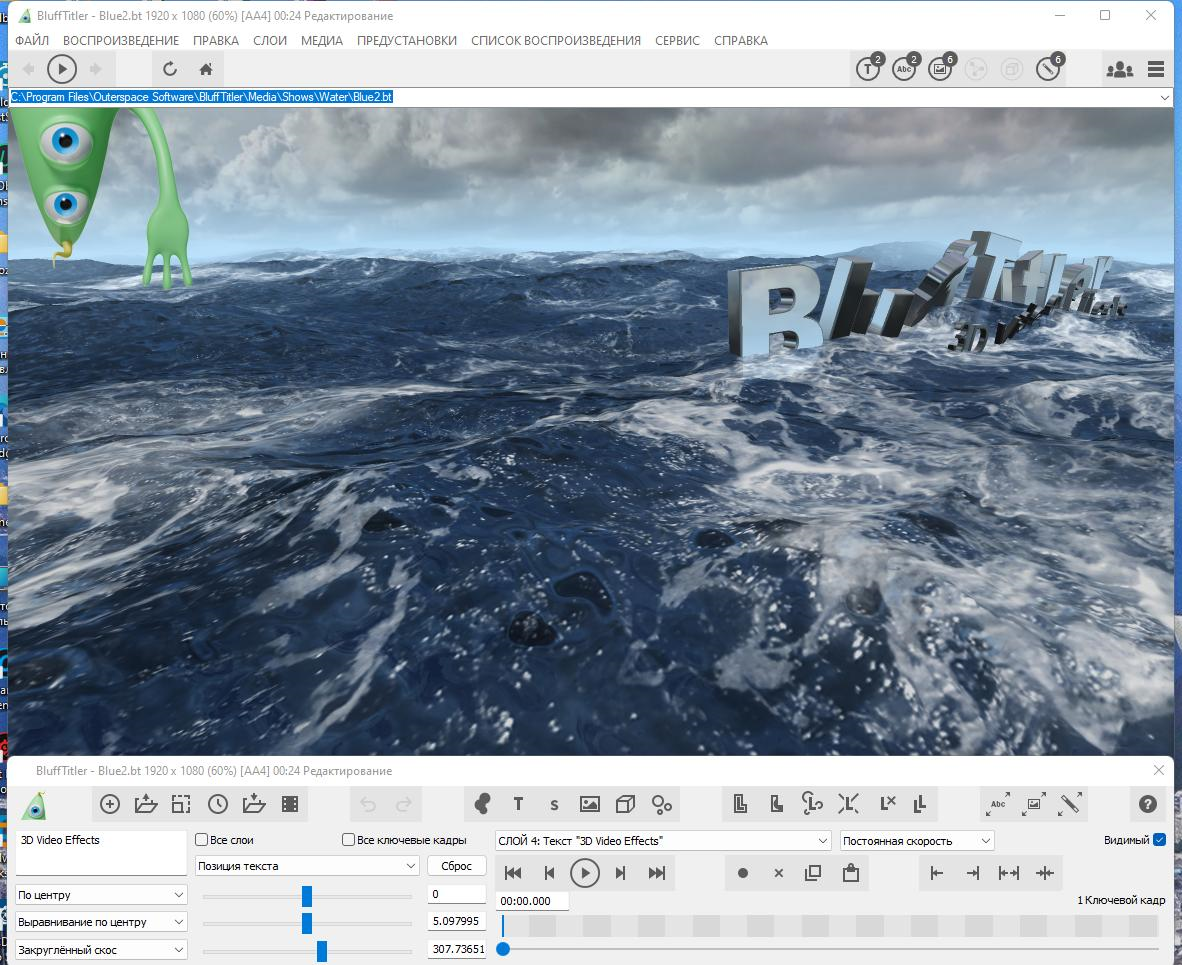Click the first text position slider handle

coord(307,896)
